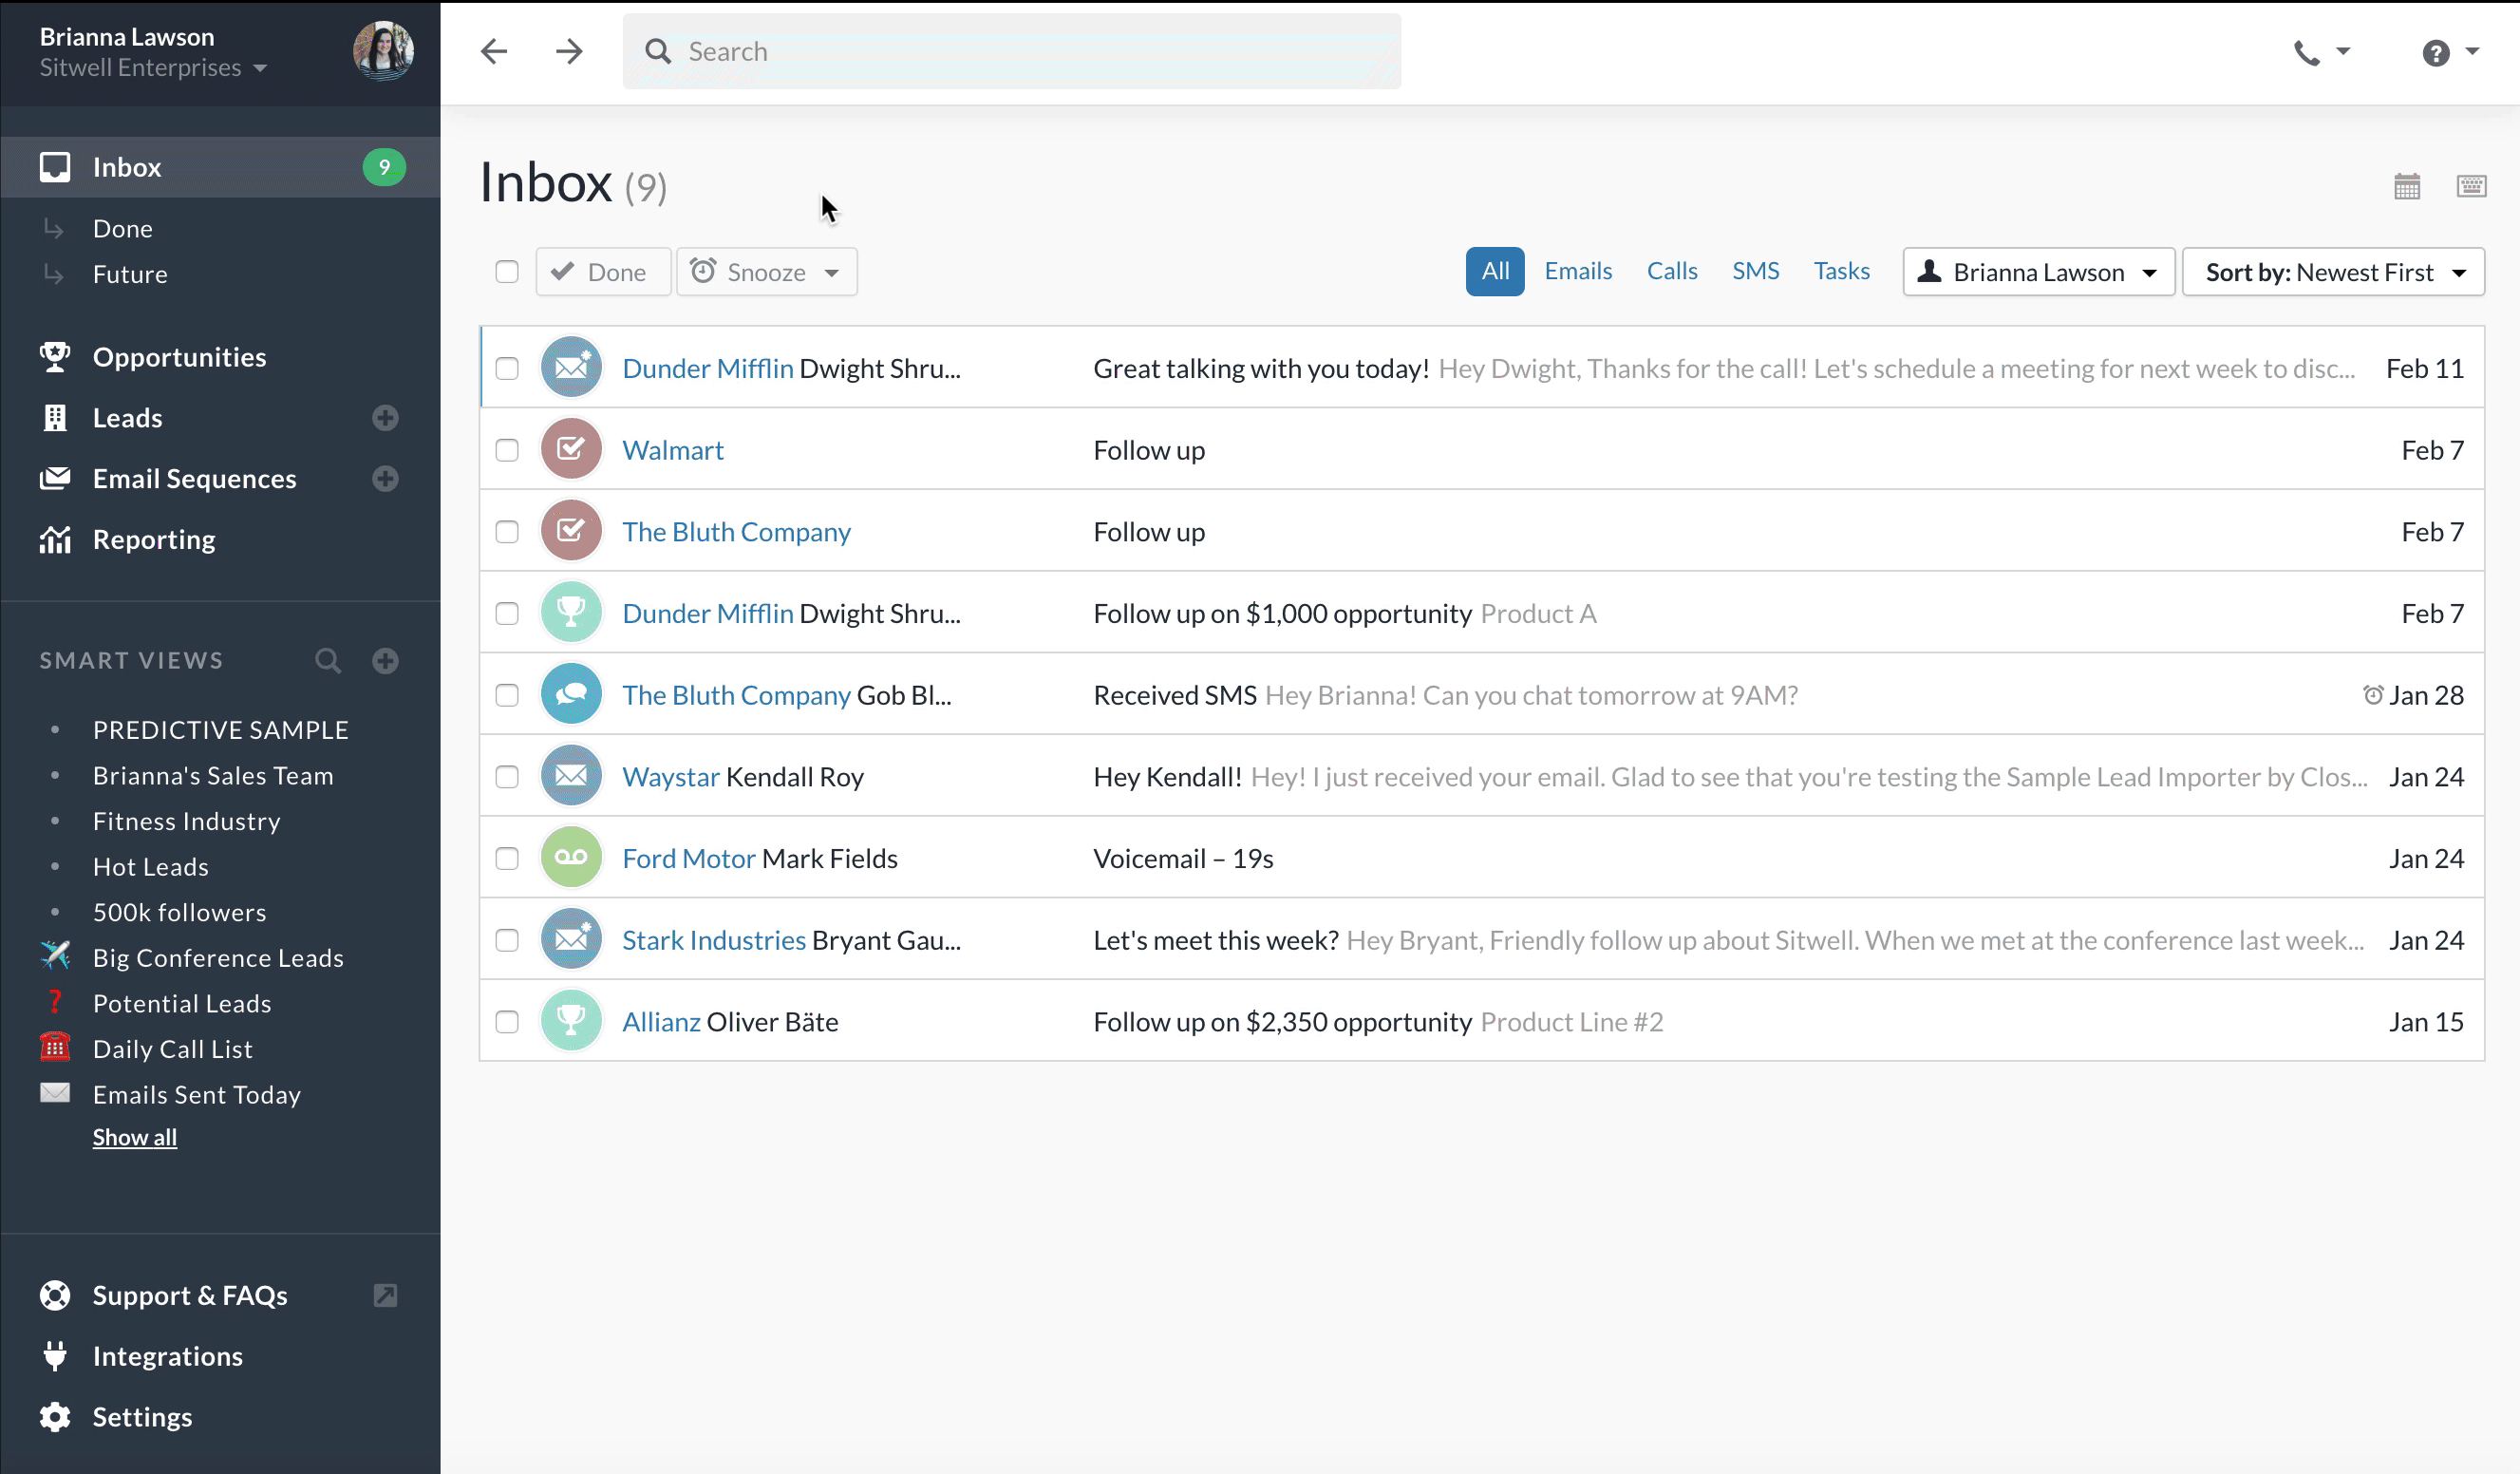Click the keyboard shortcuts icon
Image resolution: width=2520 pixels, height=1474 pixels.
2470,186
